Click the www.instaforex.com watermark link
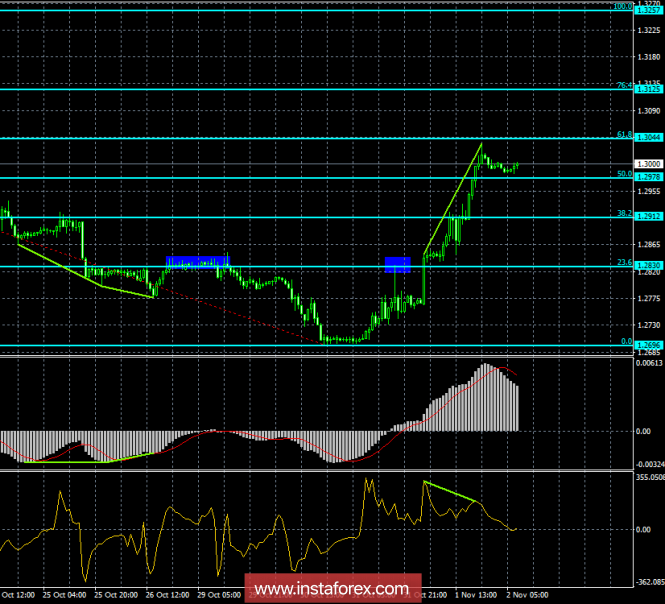 tap(332, 587)
